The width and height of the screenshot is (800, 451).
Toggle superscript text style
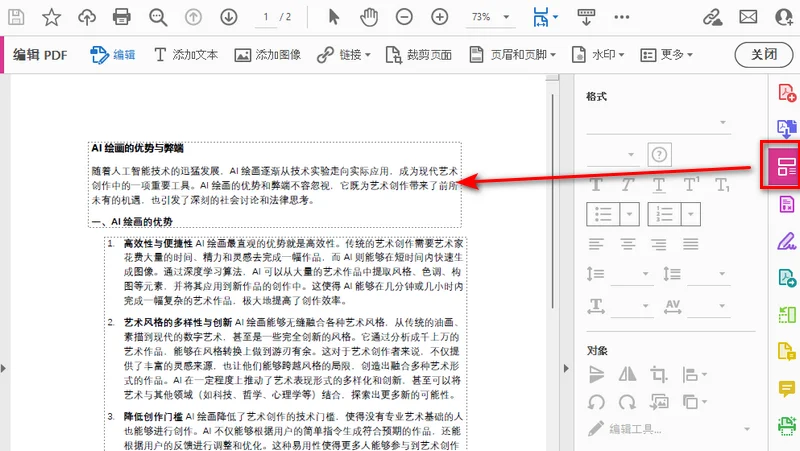[691, 185]
